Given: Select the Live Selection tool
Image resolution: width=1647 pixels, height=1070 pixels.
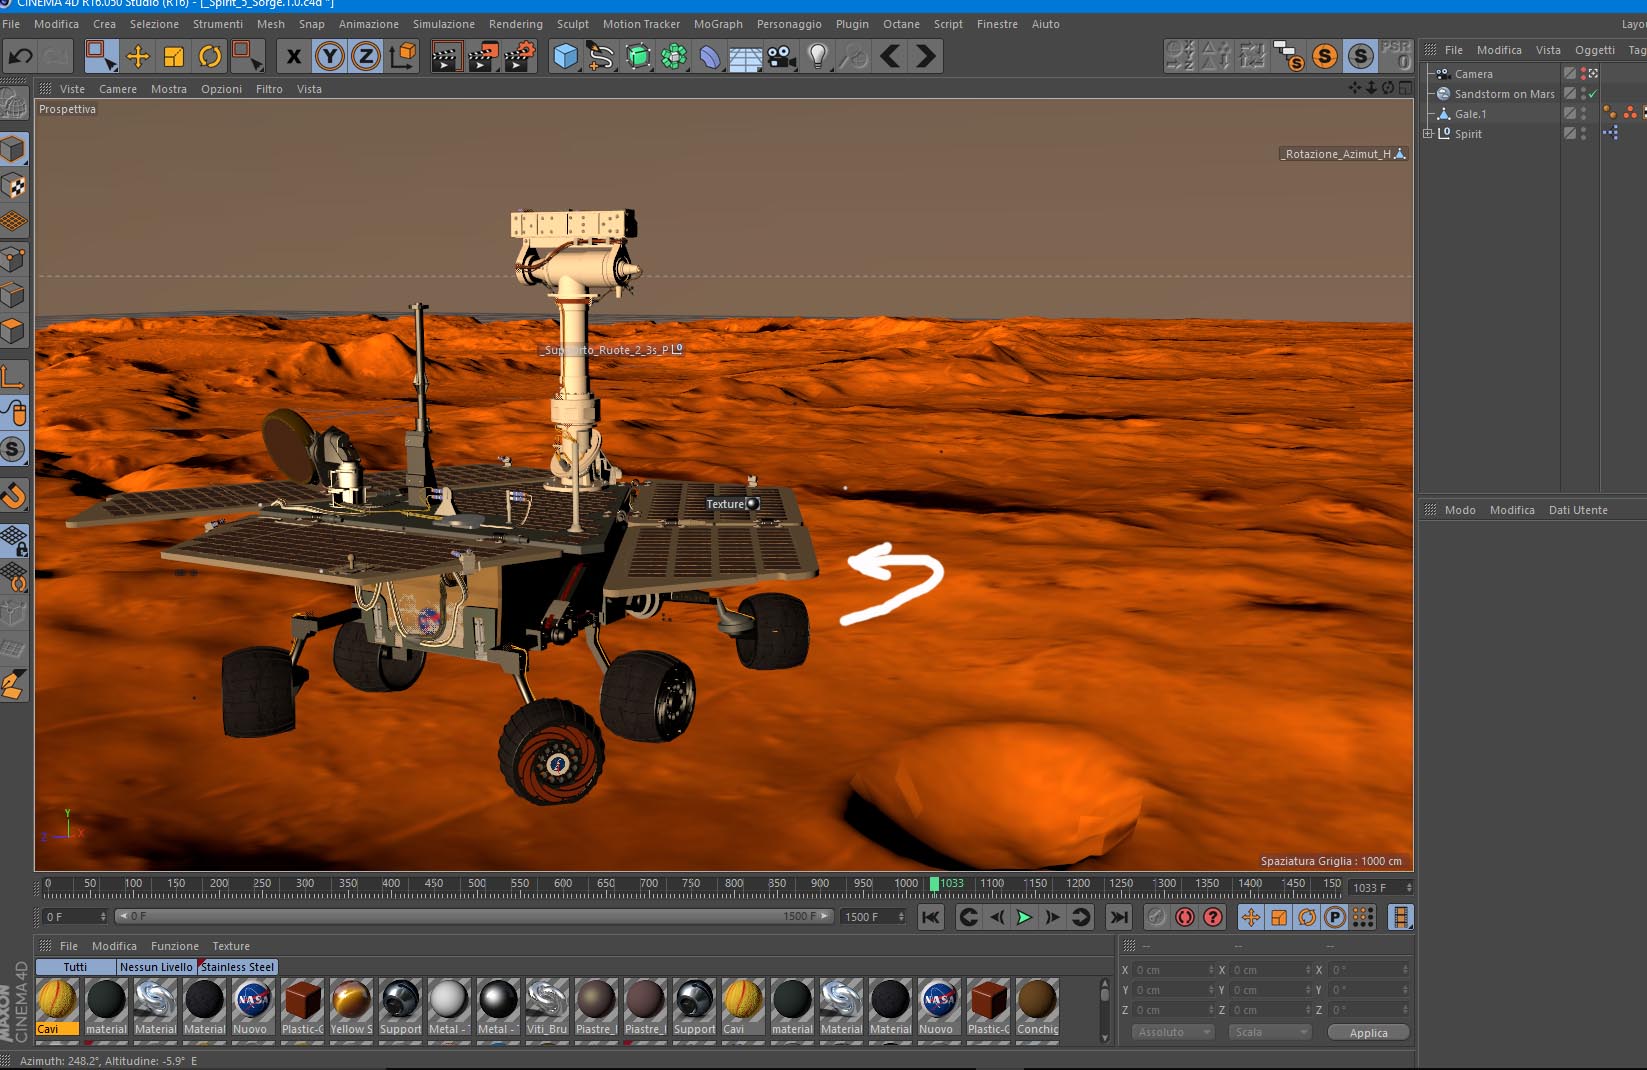Looking at the screenshot, I should pyautogui.click(x=101, y=56).
